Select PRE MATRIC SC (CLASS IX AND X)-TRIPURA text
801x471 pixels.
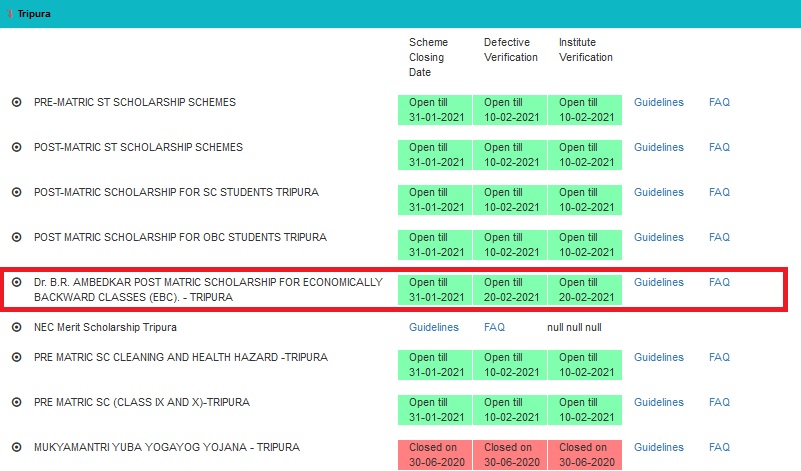(142, 402)
